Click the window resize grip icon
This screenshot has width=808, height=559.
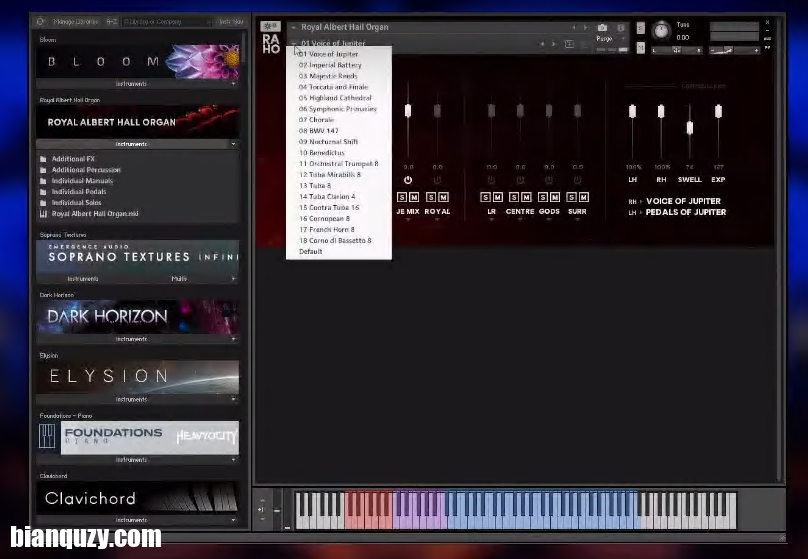coord(782,537)
